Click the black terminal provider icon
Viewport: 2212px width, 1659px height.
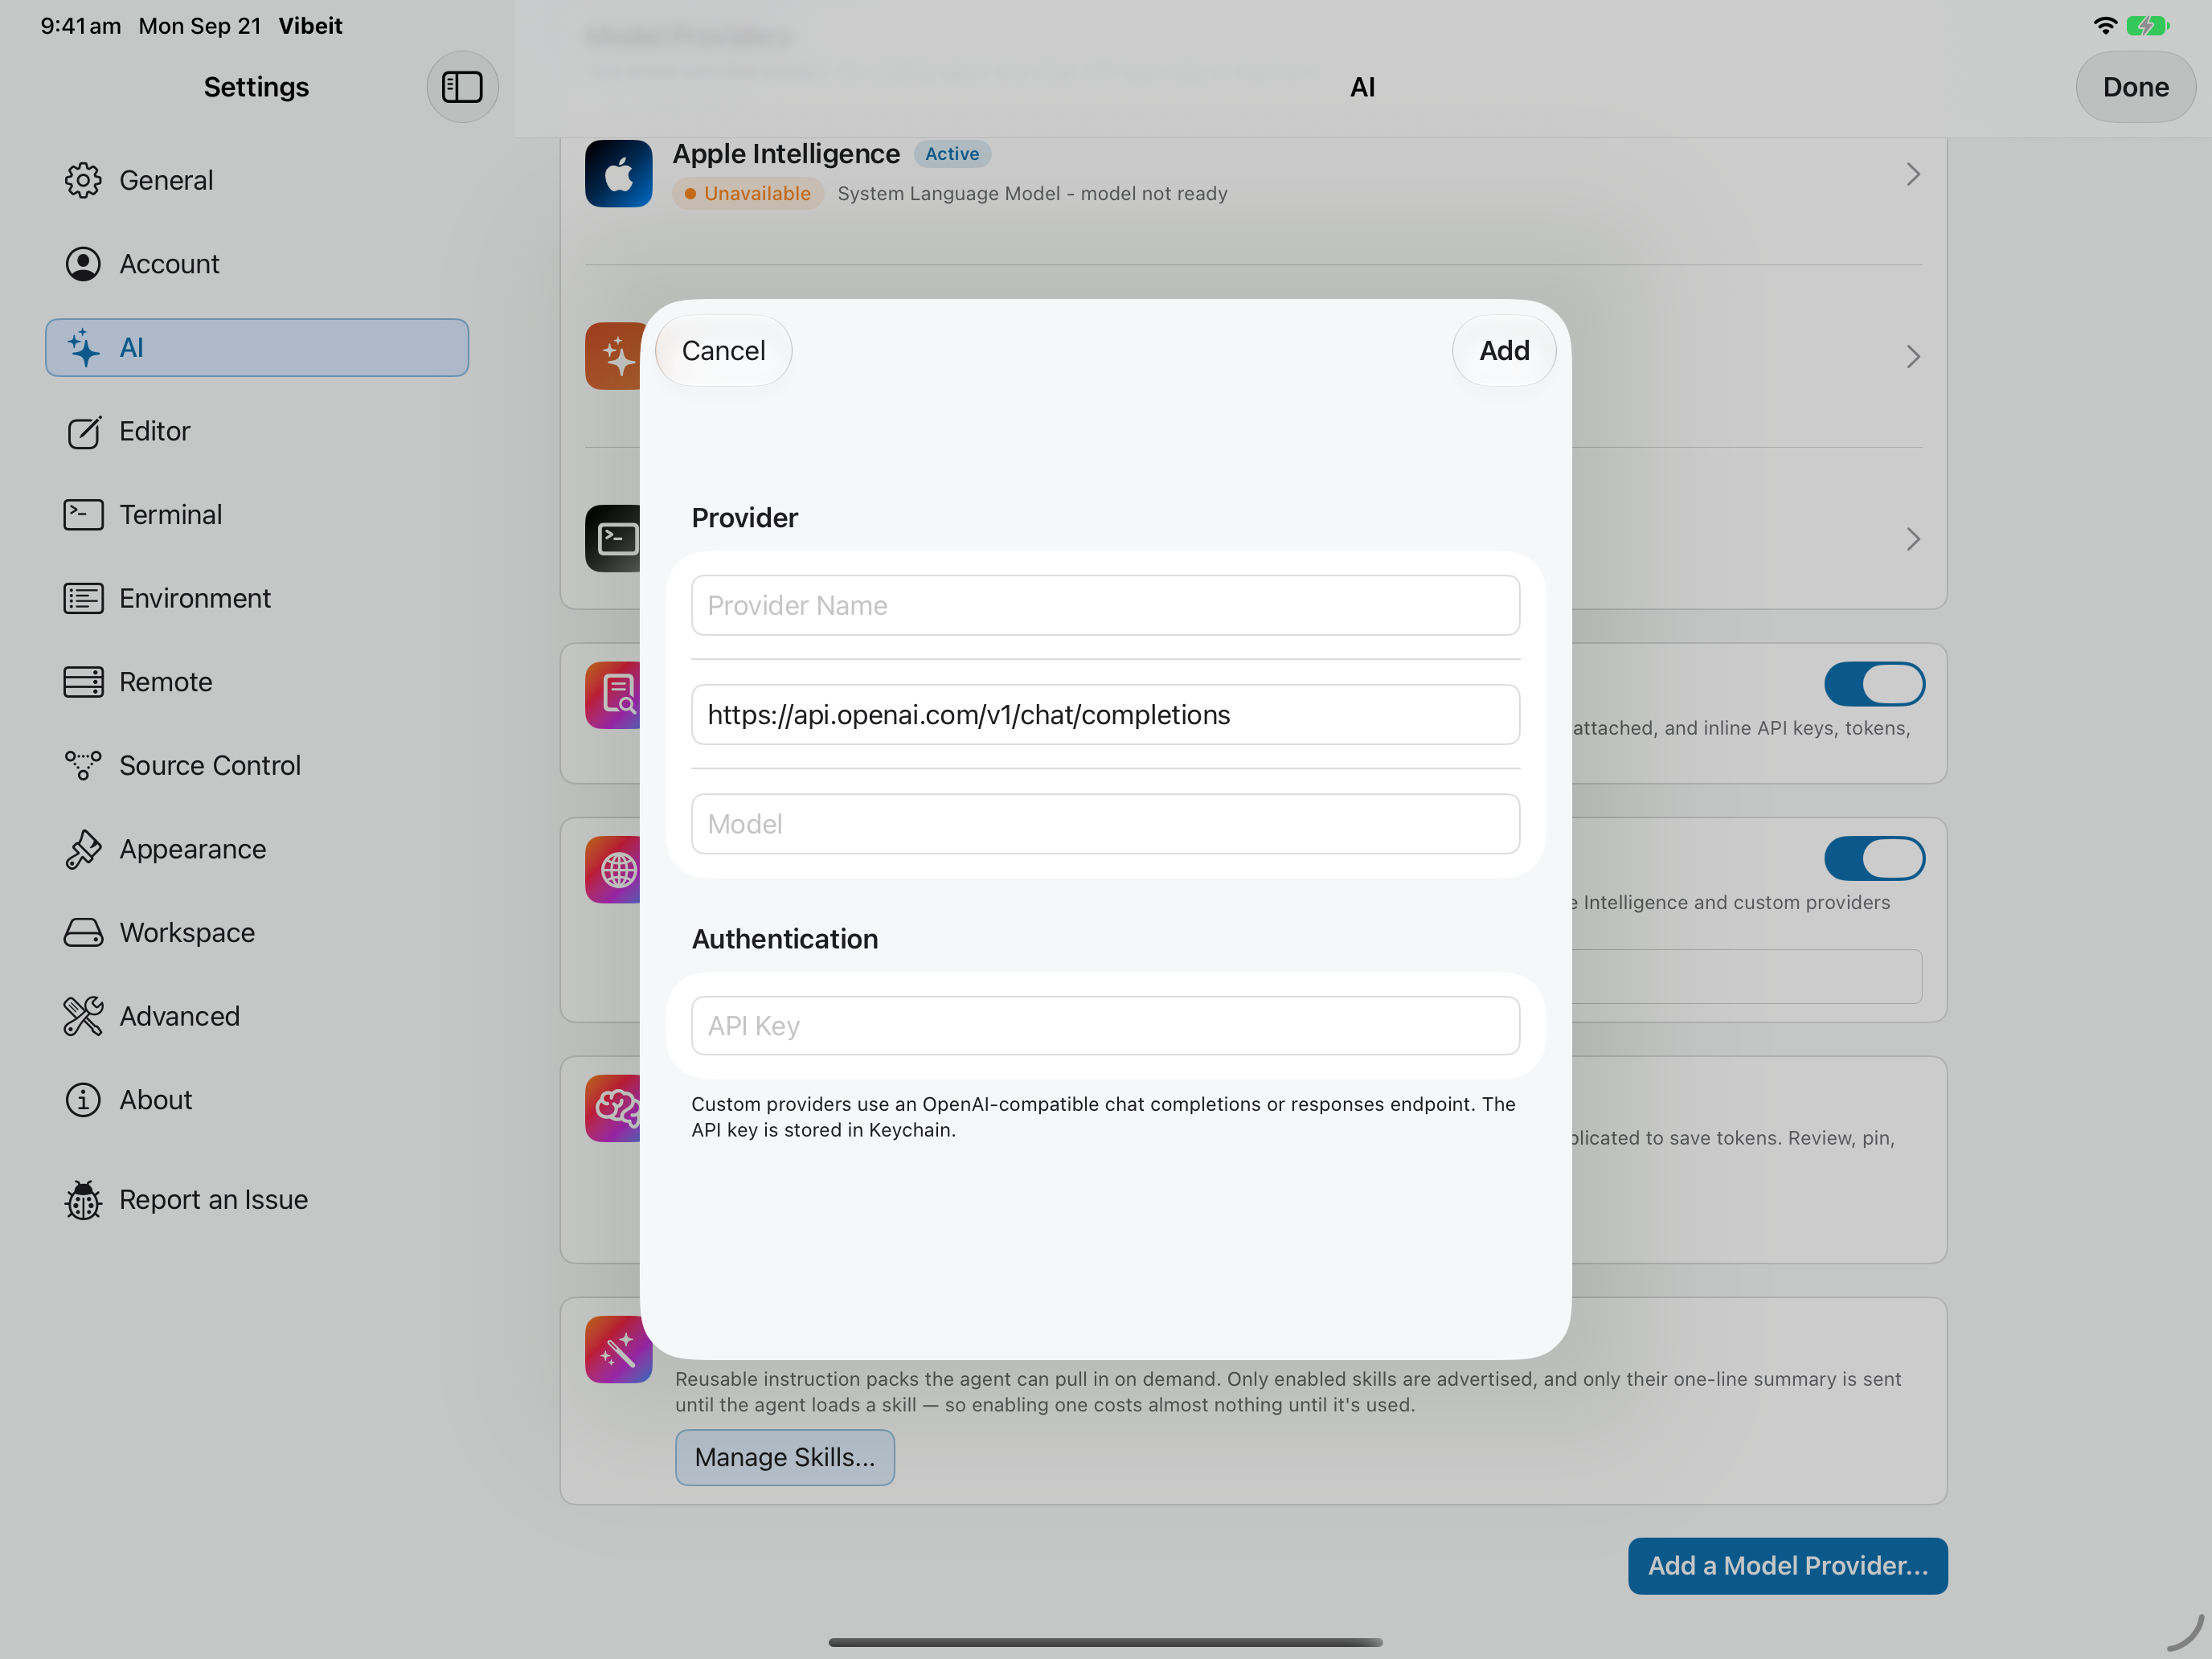(x=613, y=539)
